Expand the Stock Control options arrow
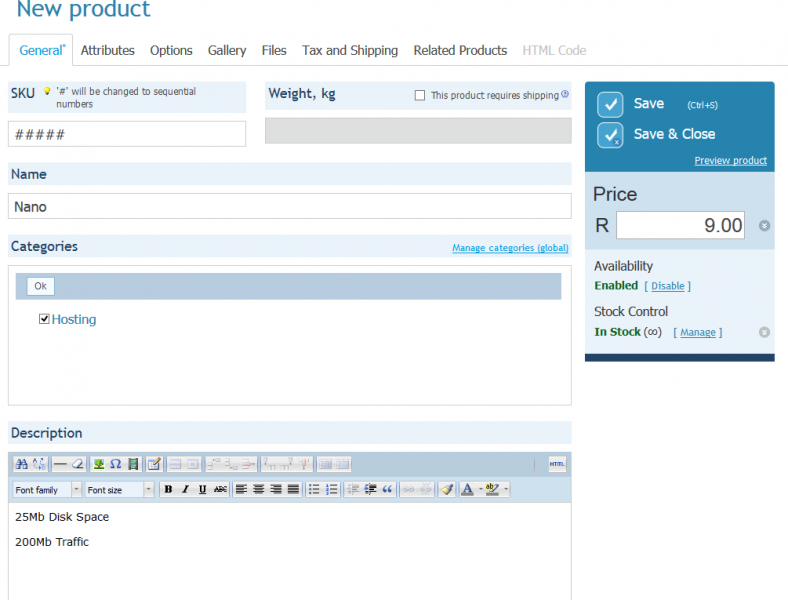The width and height of the screenshot is (788, 600). pos(764,332)
